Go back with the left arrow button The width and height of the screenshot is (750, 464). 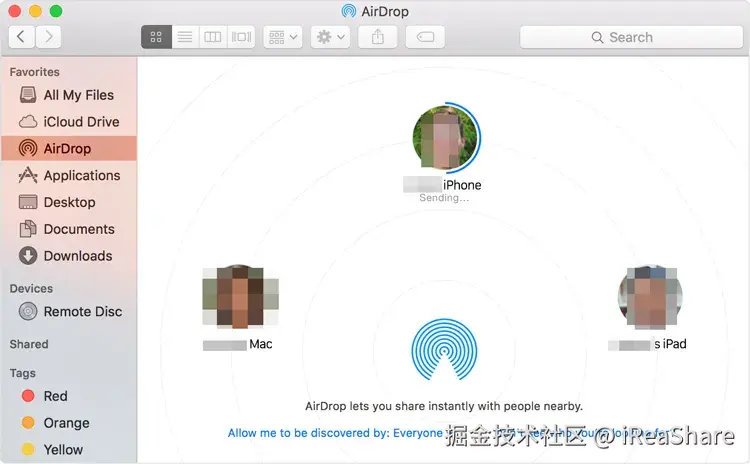click(x=21, y=37)
